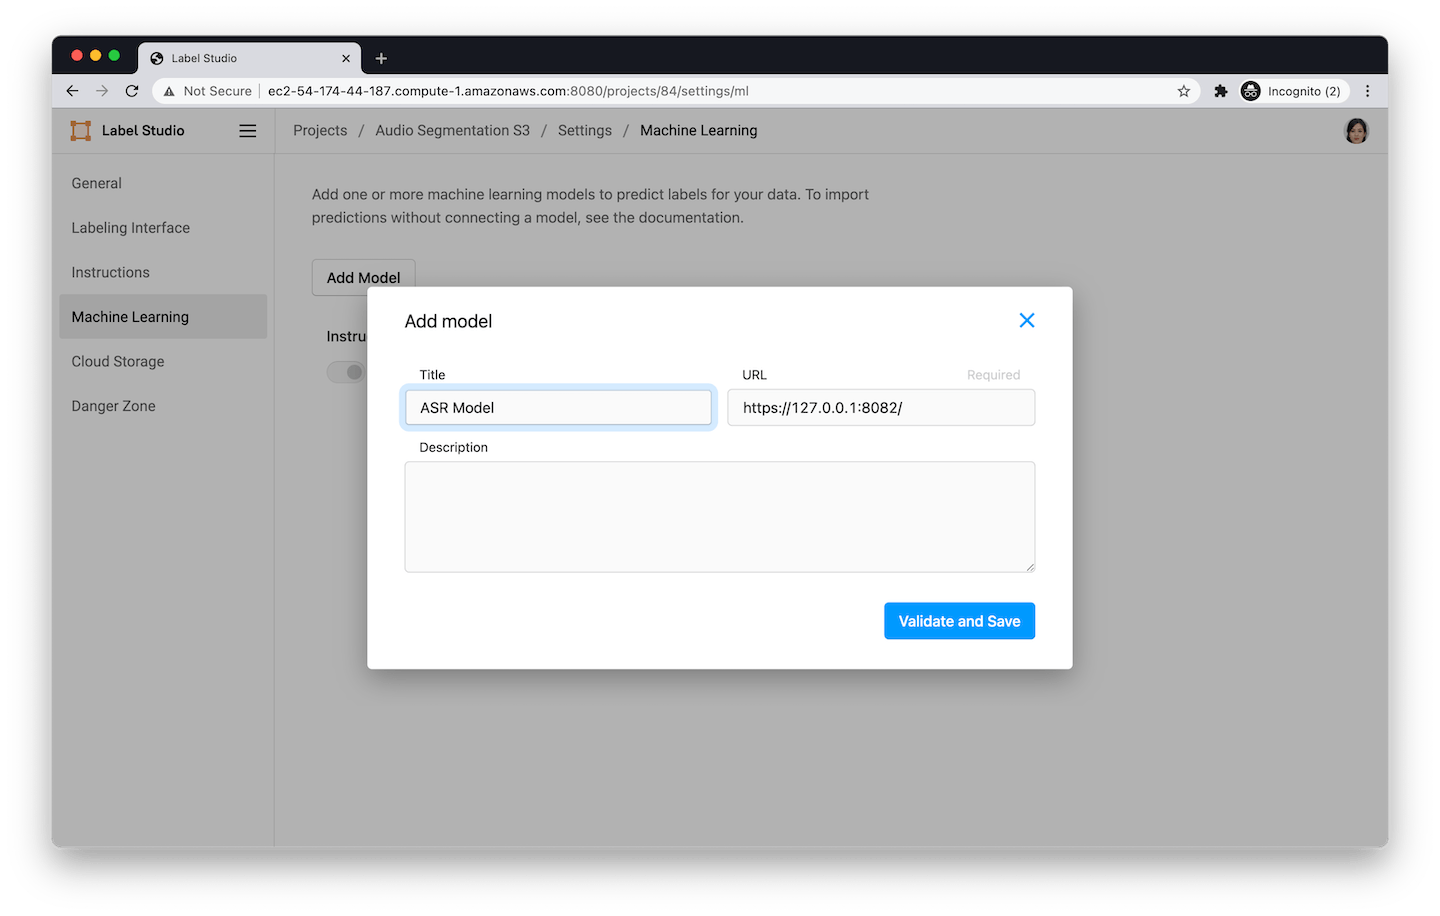Open the Danger Zone section
Viewport: 1440px width, 916px height.
click(114, 406)
